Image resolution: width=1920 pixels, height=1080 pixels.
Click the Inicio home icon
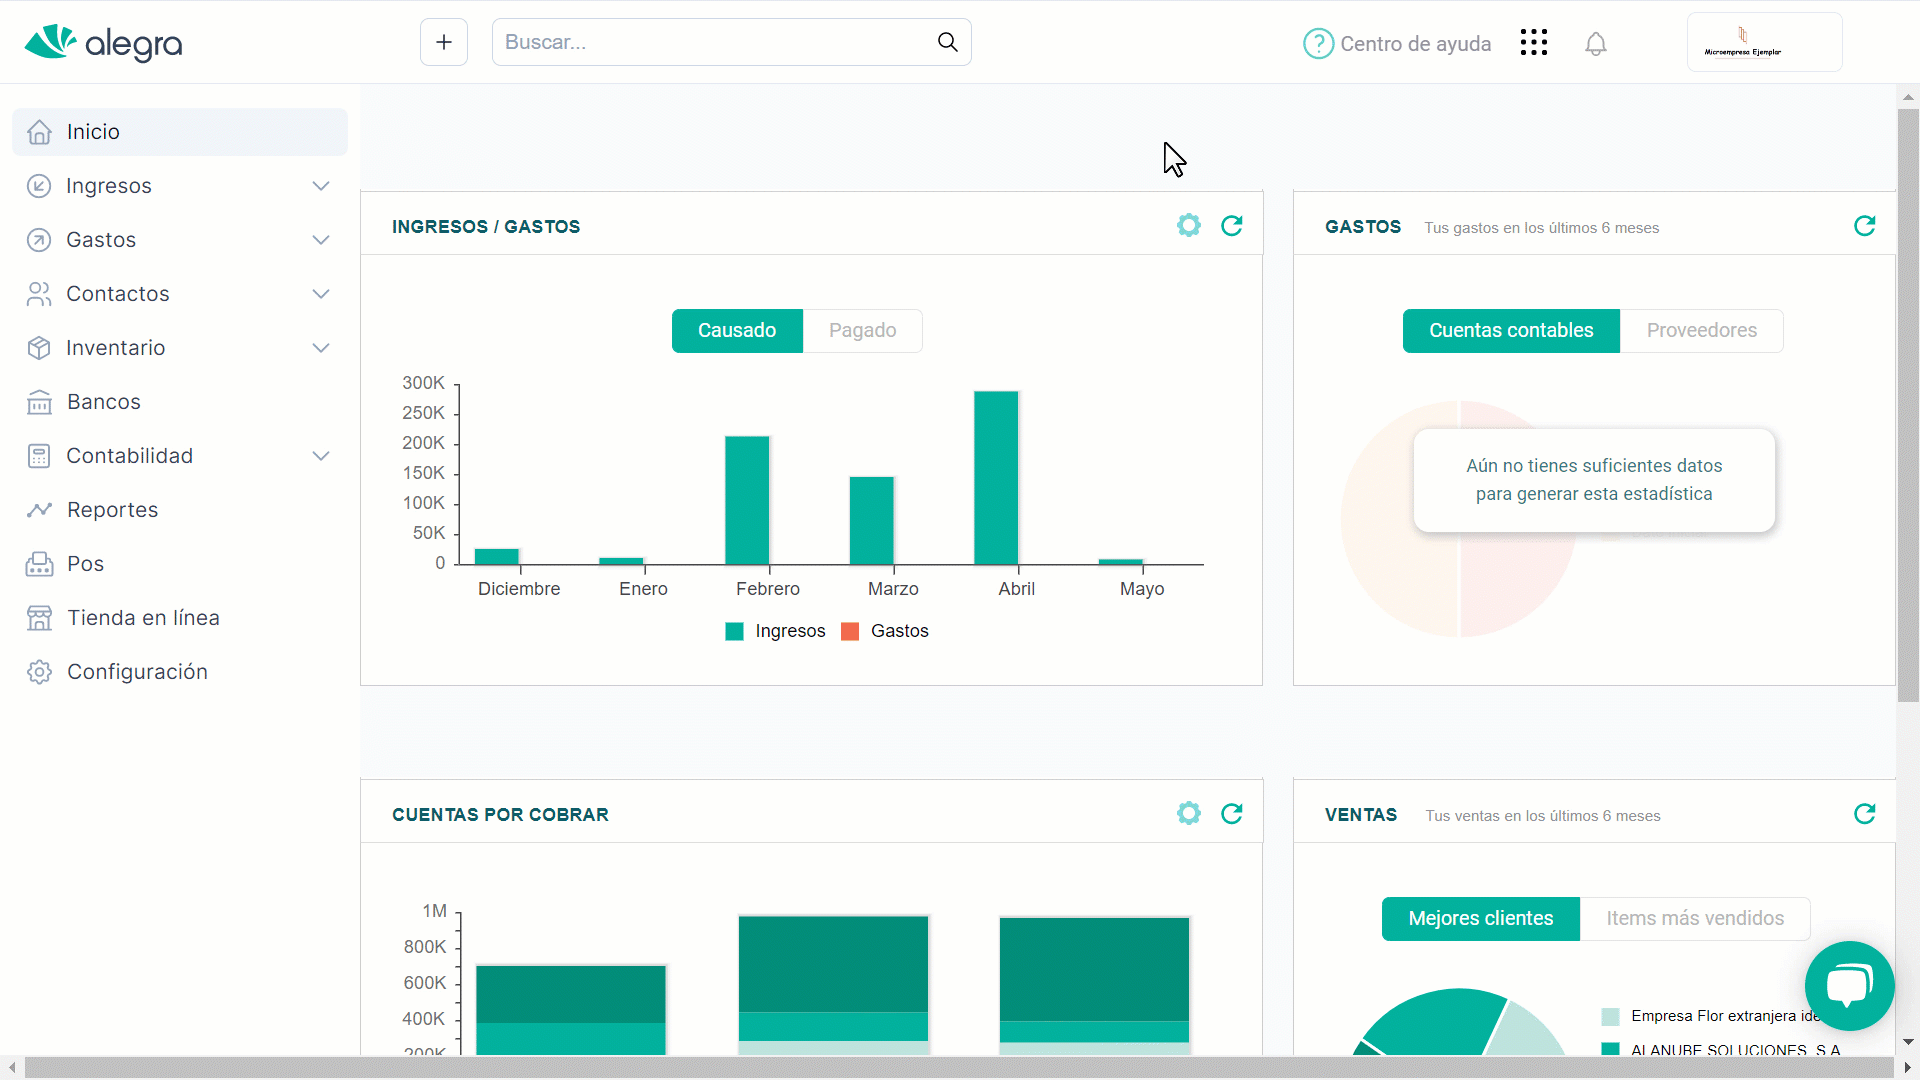[x=39, y=132]
